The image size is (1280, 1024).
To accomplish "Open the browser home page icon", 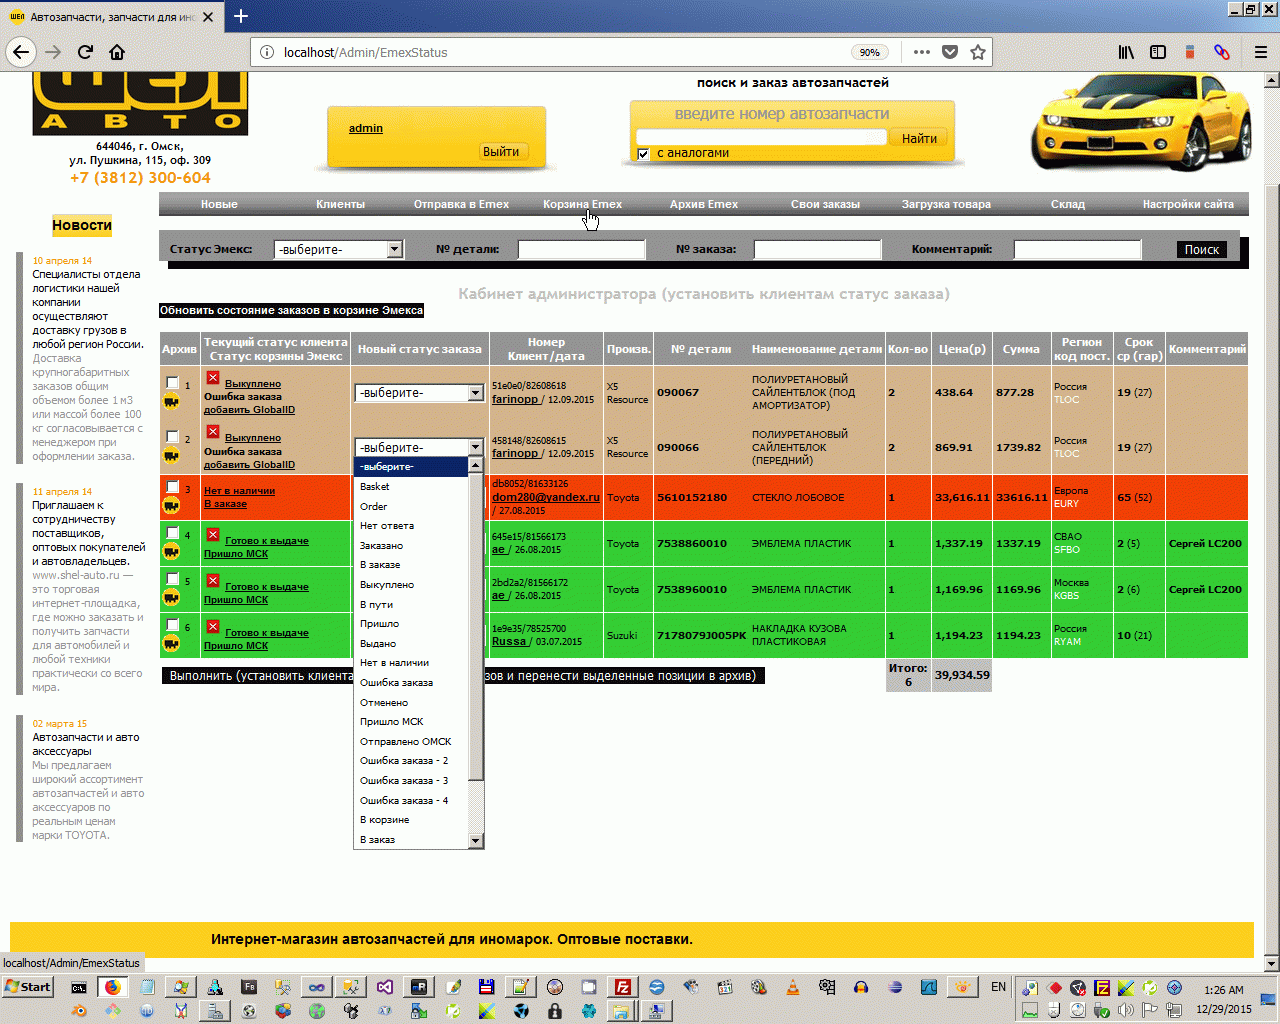I will [x=117, y=52].
